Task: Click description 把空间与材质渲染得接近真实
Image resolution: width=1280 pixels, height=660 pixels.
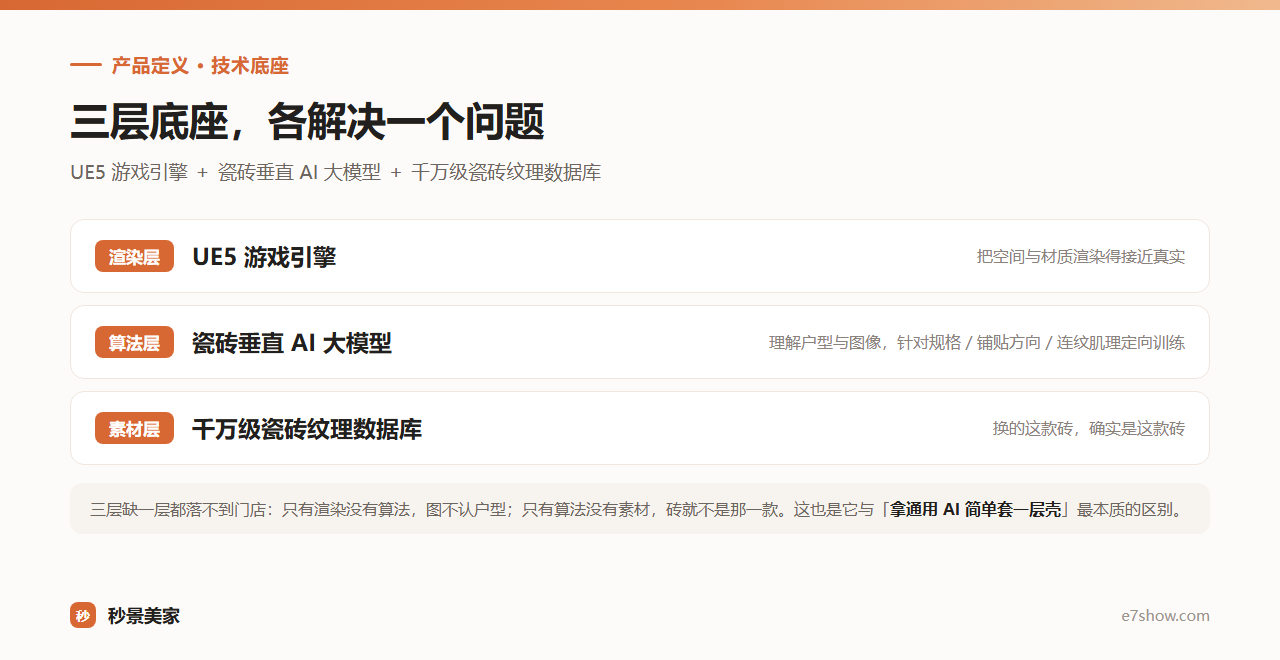Action: (1081, 257)
